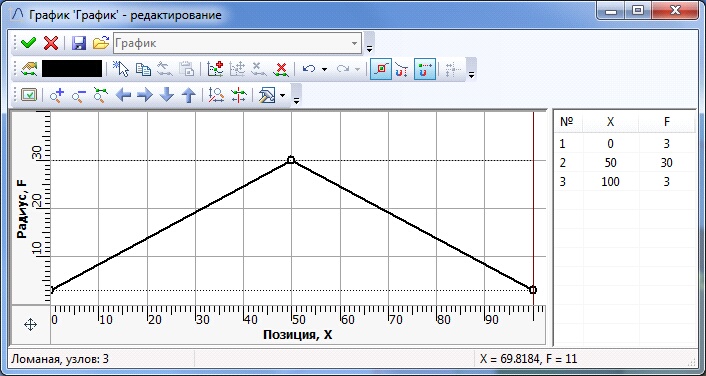This screenshot has height=376, width=706.
Task: Cancel editing with the red X icon
Action: [51, 43]
